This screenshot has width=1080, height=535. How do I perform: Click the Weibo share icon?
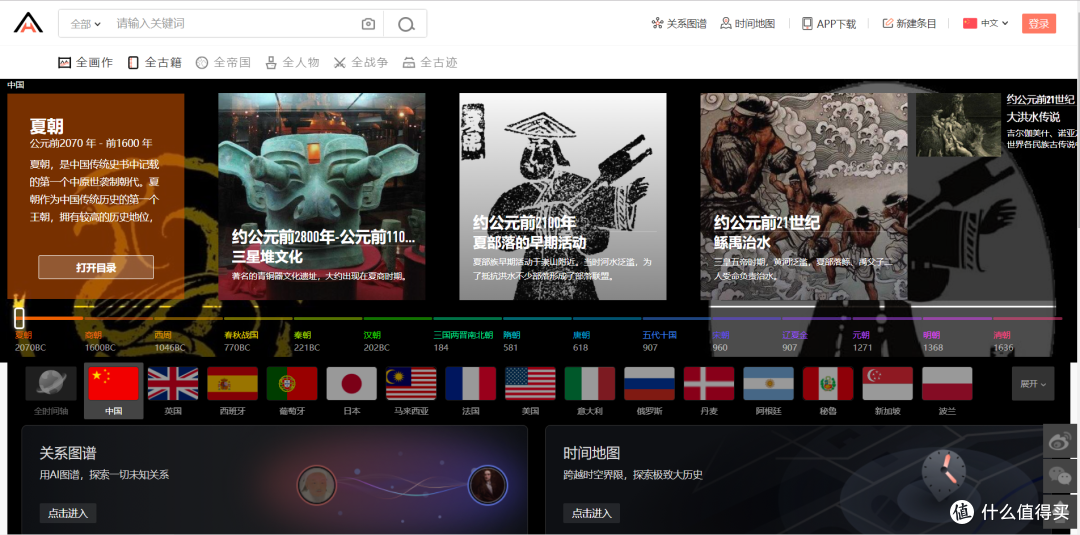[1061, 441]
